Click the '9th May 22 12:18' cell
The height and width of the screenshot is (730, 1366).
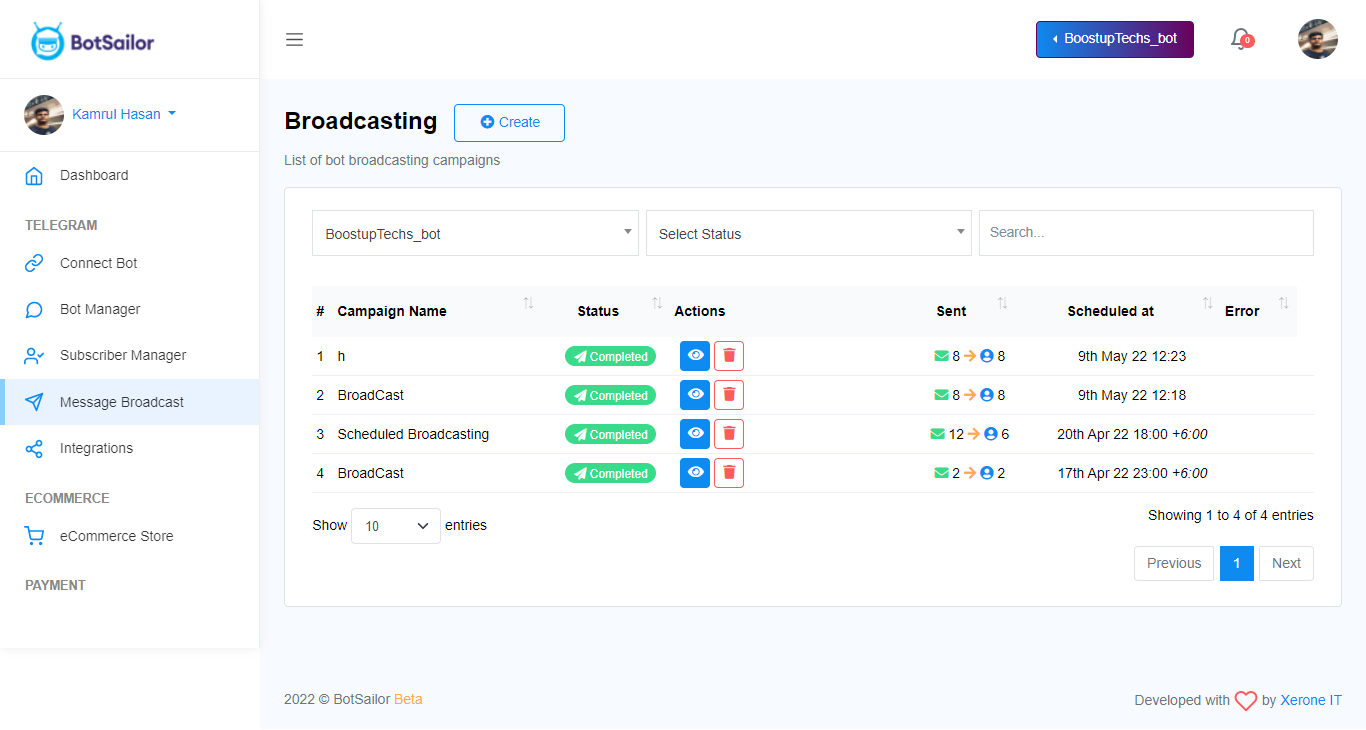(1132, 395)
